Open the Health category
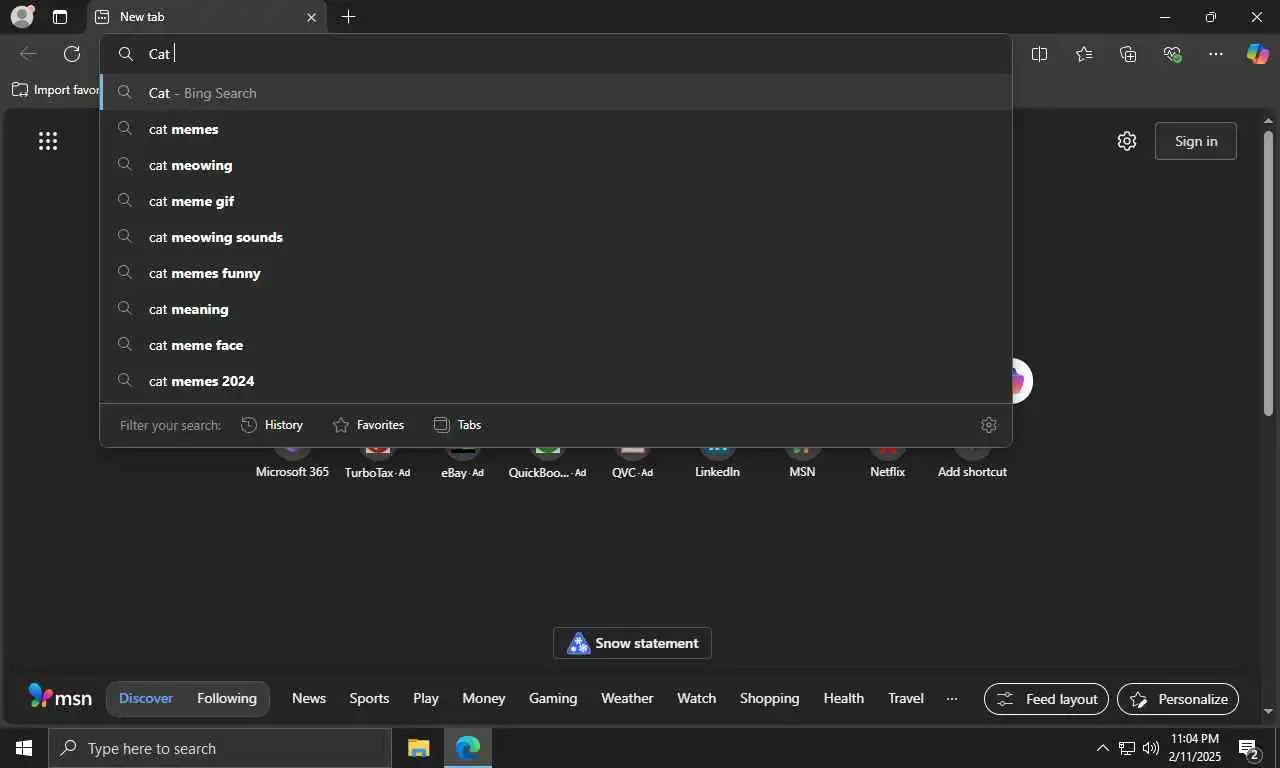The width and height of the screenshot is (1280, 768). tap(844, 698)
